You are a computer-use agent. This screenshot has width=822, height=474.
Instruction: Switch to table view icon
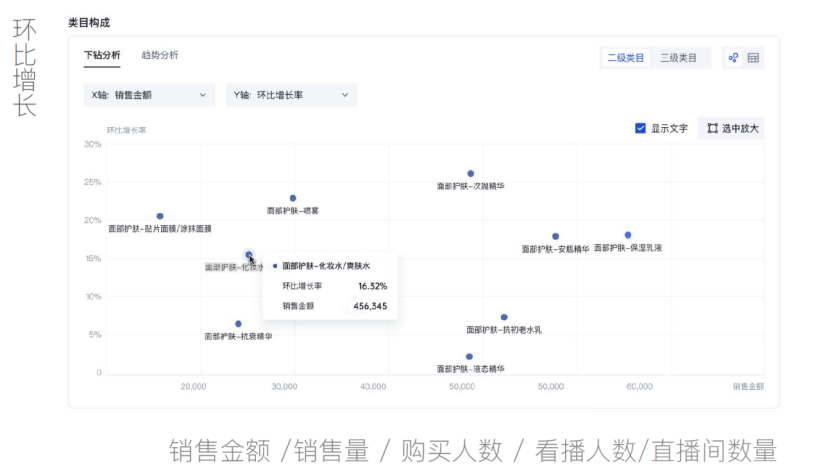(x=753, y=58)
